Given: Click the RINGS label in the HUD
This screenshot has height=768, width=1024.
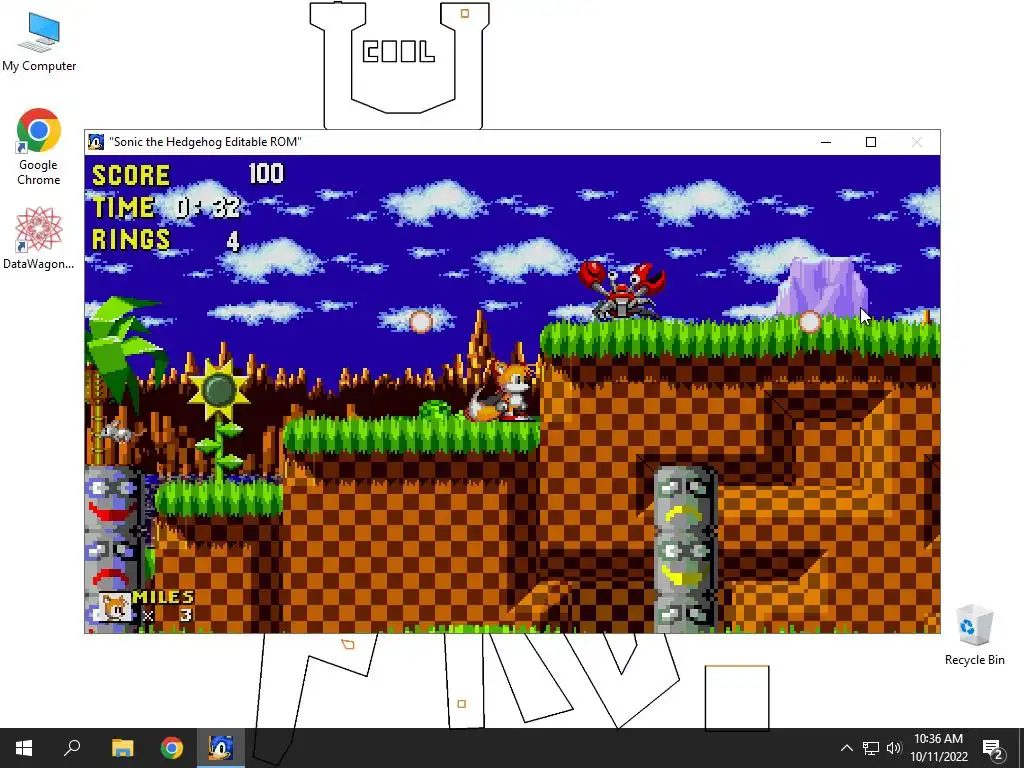Looking at the screenshot, I should pyautogui.click(x=131, y=239).
